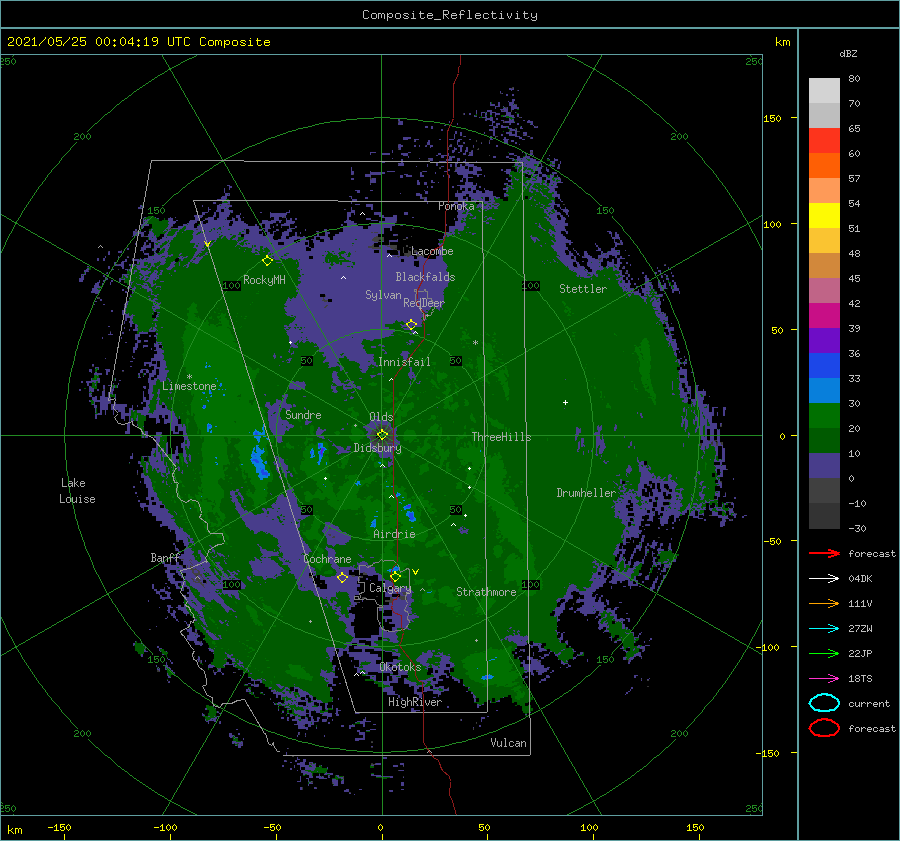Click the asterisk marker above Limestone
The height and width of the screenshot is (841, 900).
189,377
